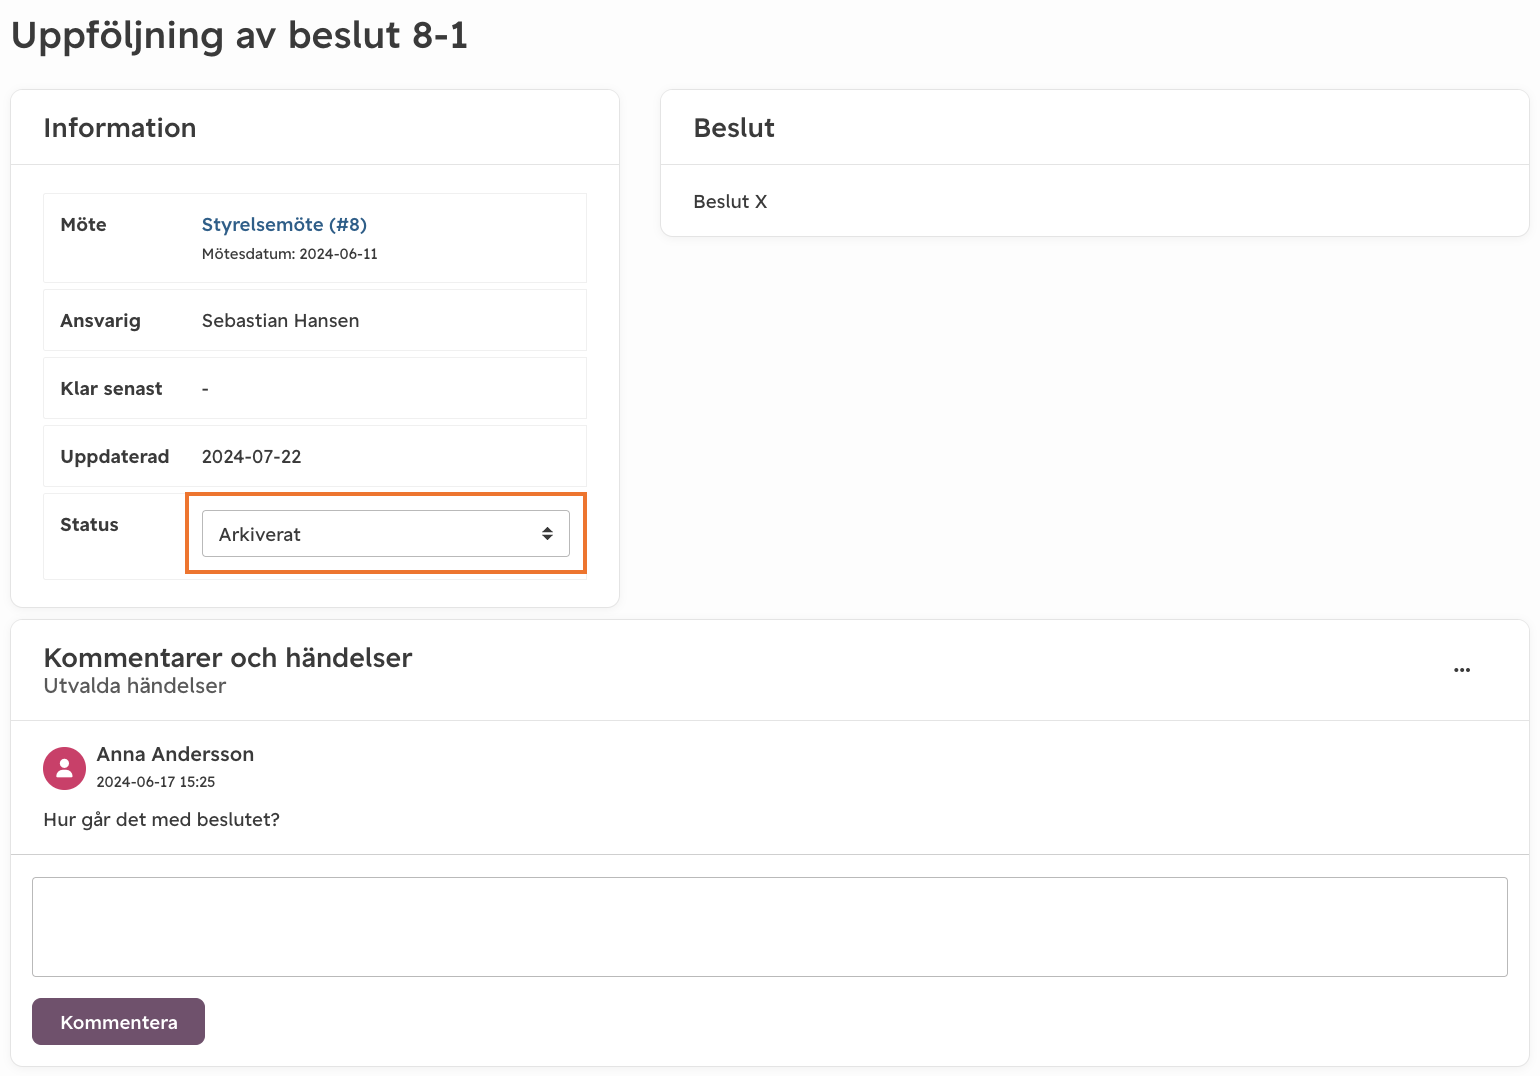Image resolution: width=1540 pixels, height=1076 pixels.
Task: Click the Mötesdatum 2024-06-11 text
Action: tap(290, 254)
